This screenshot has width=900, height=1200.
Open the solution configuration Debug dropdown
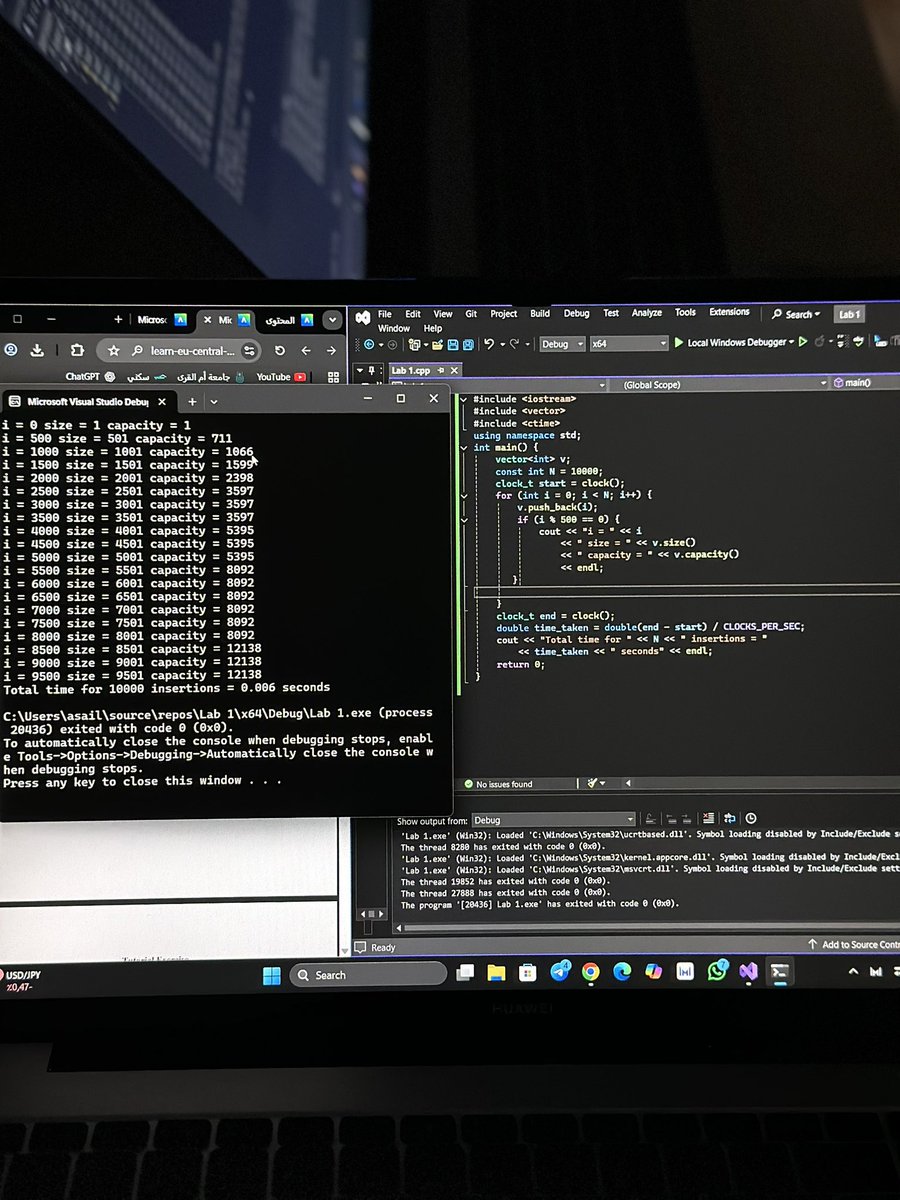coord(561,343)
